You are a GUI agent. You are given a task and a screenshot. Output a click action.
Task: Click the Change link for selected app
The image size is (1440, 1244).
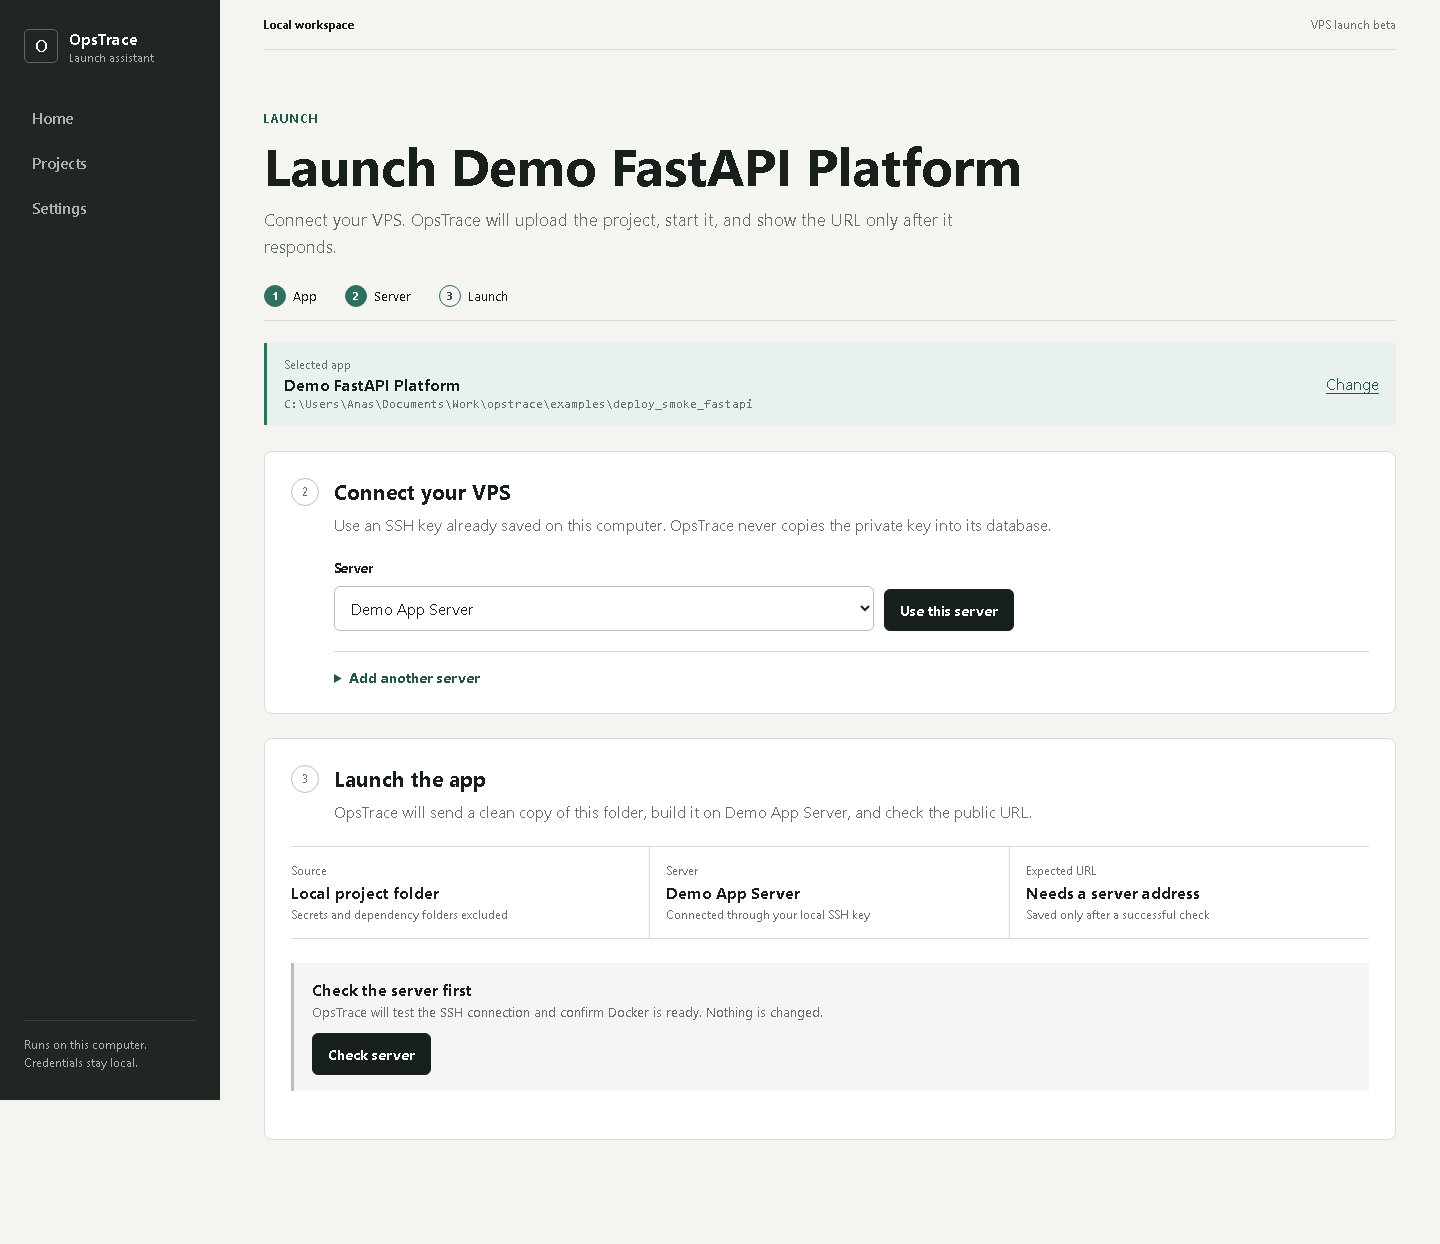click(1352, 385)
